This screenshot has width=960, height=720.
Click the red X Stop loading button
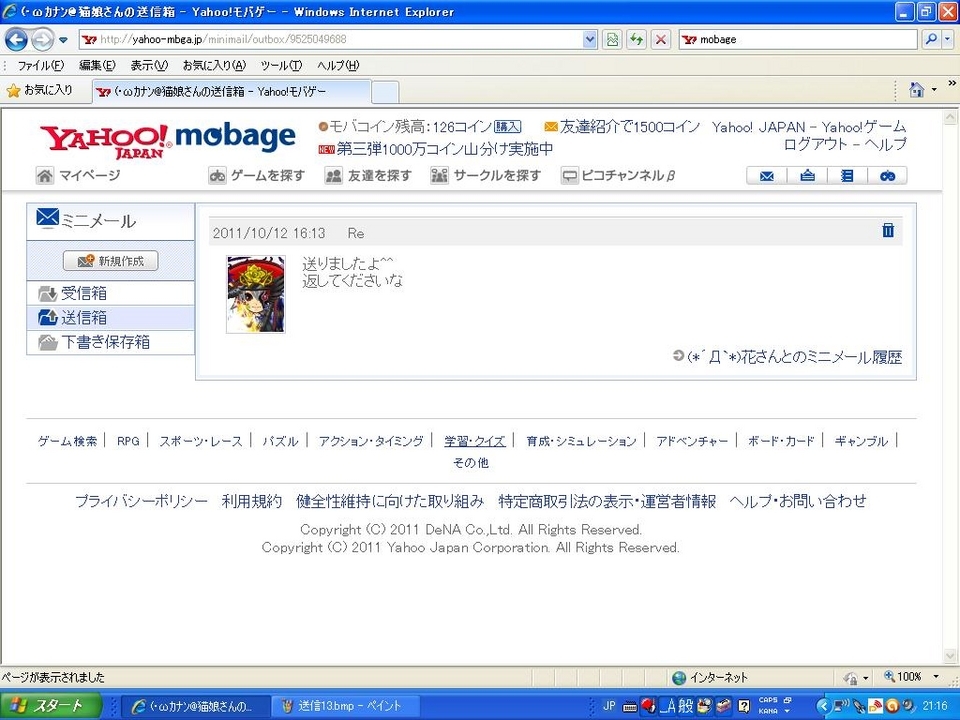pos(661,40)
